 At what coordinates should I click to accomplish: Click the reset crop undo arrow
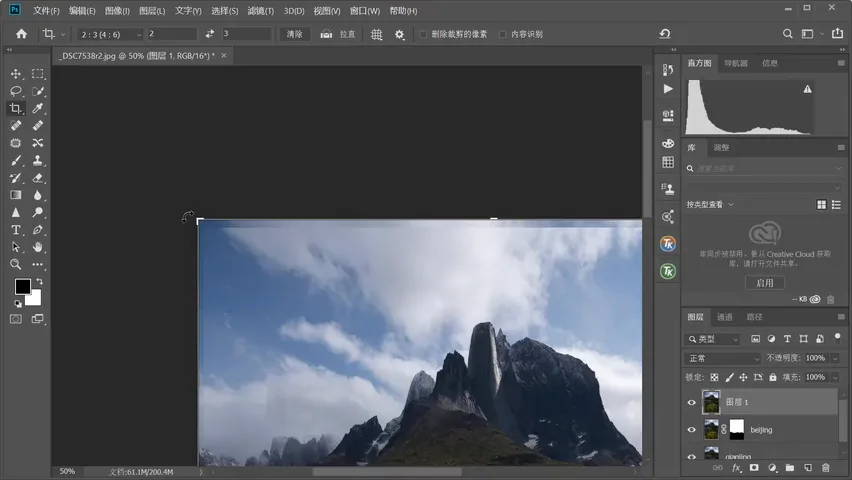665,34
